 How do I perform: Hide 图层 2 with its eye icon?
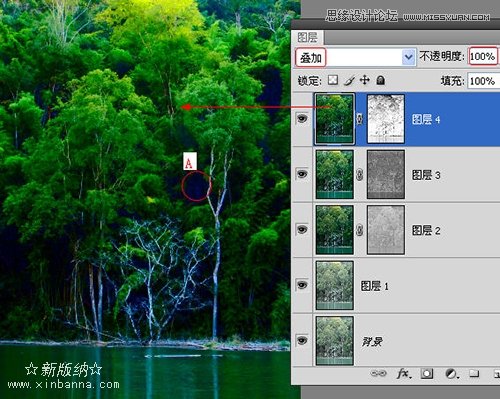tap(302, 229)
